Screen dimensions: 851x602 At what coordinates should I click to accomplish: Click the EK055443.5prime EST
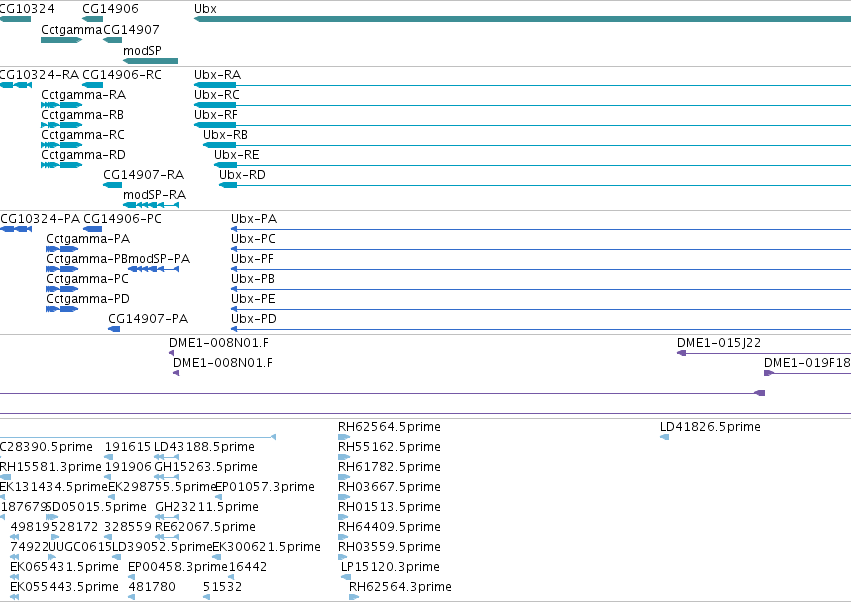15,597
